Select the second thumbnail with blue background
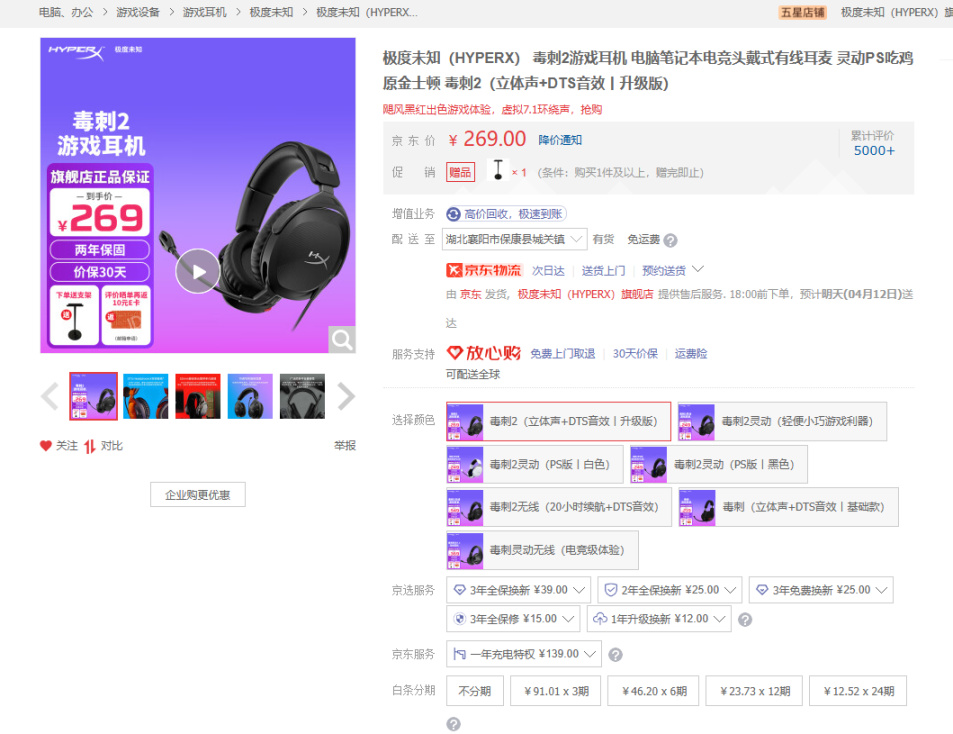Image resolution: width=953 pixels, height=734 pixels. [x=145, y=396]
